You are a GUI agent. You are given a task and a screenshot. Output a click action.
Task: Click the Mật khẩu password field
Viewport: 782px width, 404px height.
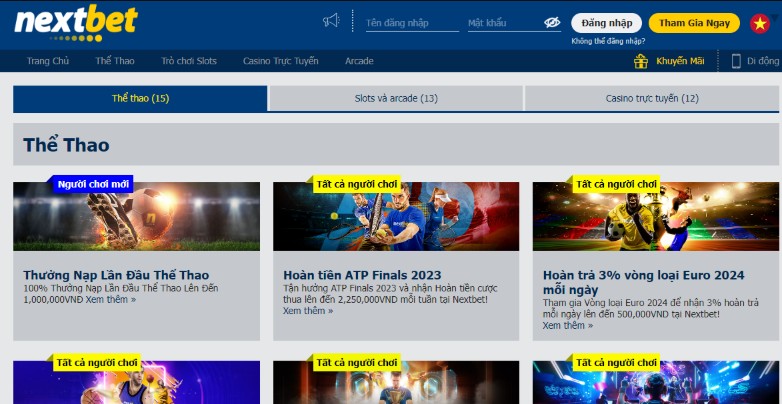503,22
